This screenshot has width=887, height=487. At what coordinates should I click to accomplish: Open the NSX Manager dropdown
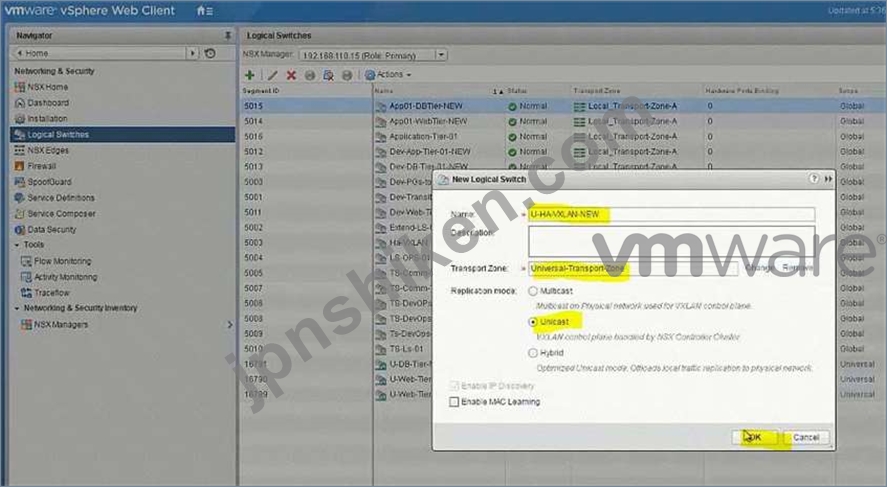(441, 55)
